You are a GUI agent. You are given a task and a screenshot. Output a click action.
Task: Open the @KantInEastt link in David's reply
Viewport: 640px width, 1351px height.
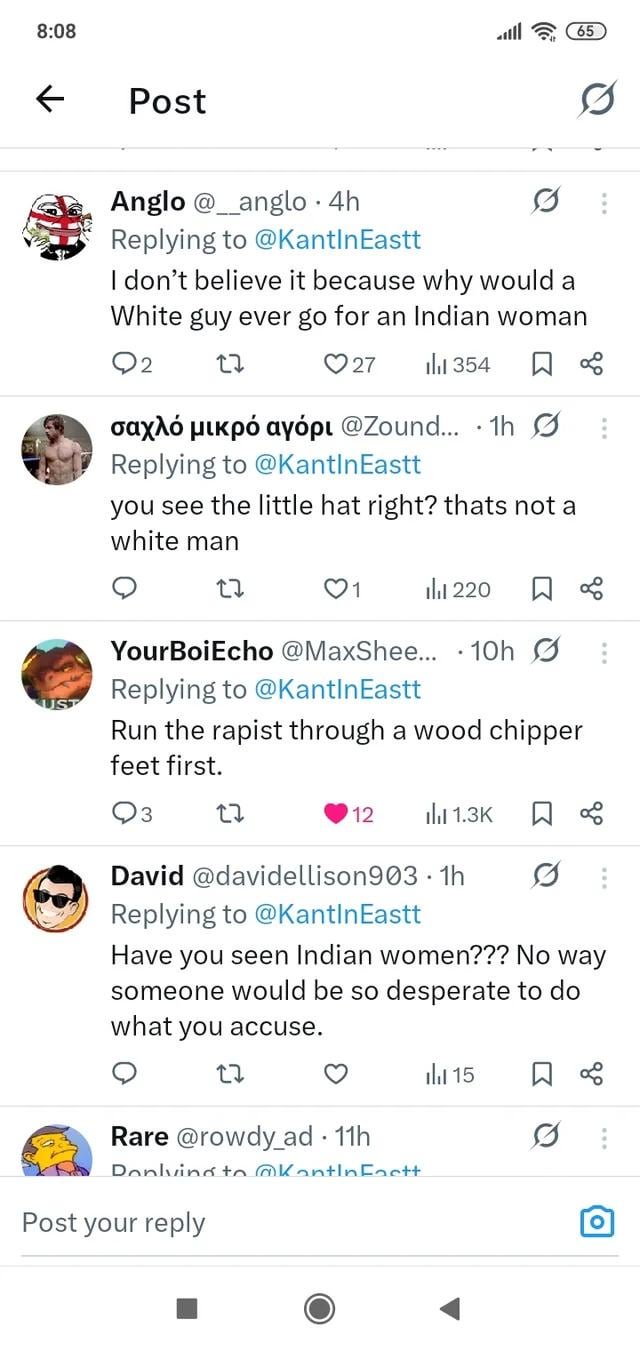pyautogui.click(x=339, y=914)
